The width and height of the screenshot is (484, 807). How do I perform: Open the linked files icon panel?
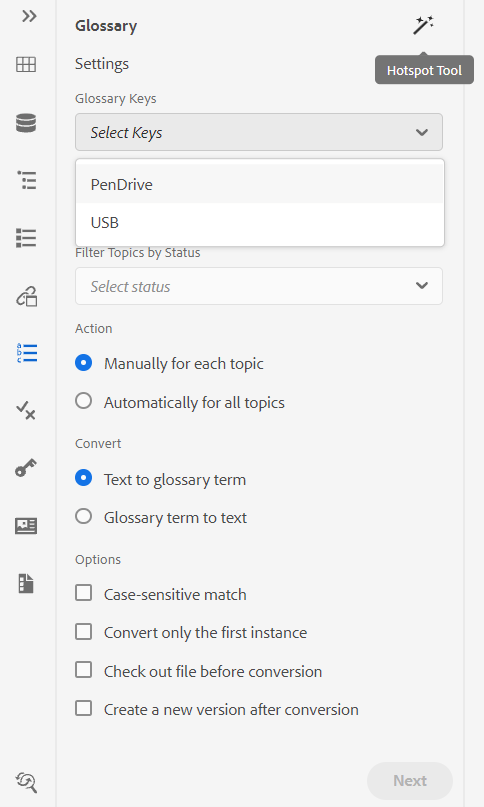26,297
